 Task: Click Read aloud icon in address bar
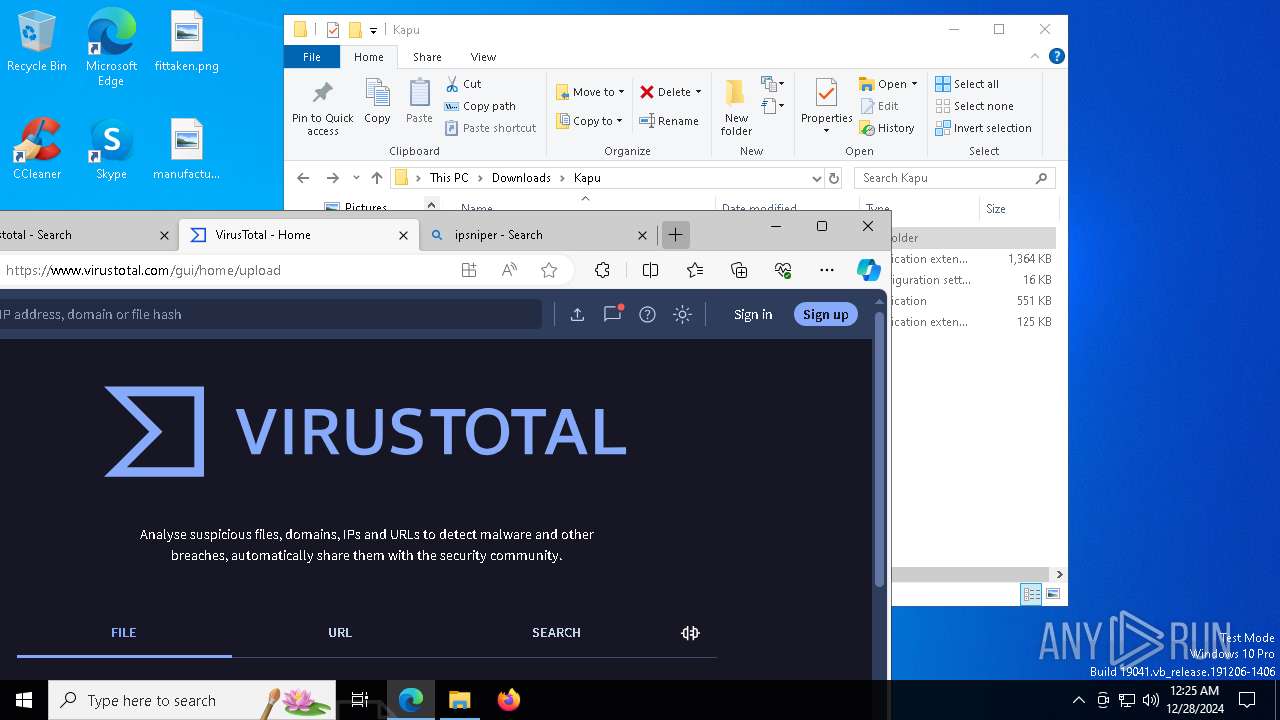509,270
